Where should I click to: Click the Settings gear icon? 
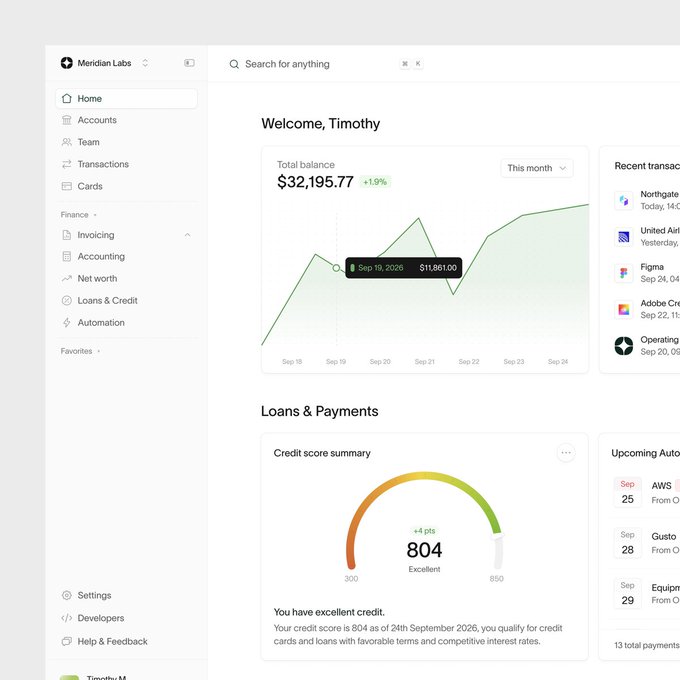pos(66,595)
